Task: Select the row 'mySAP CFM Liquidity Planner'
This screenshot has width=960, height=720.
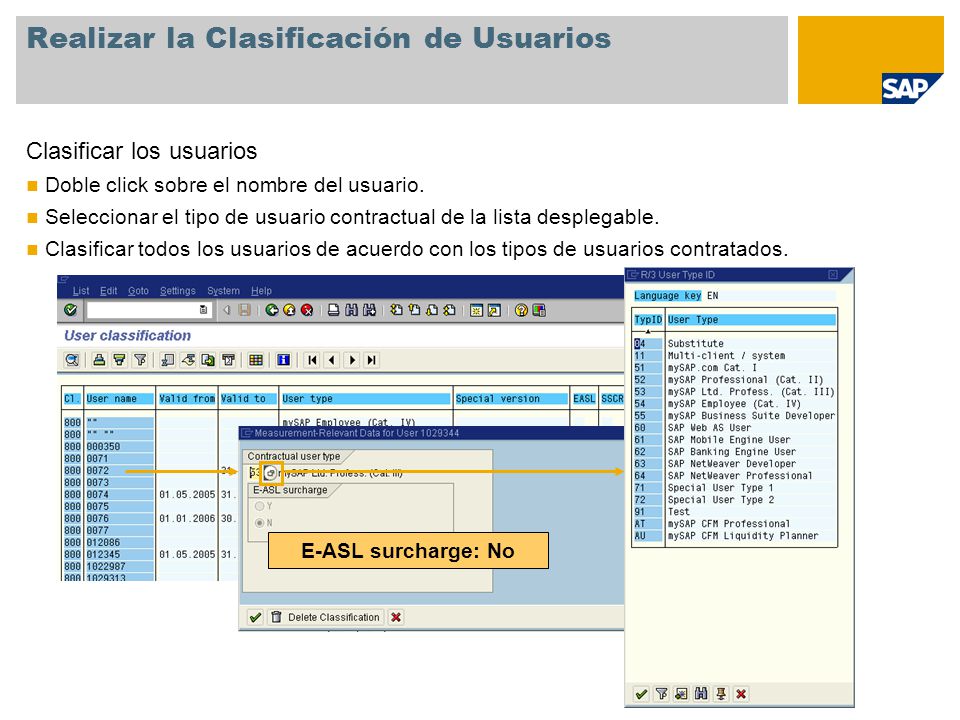Action: tap(735, 536)
